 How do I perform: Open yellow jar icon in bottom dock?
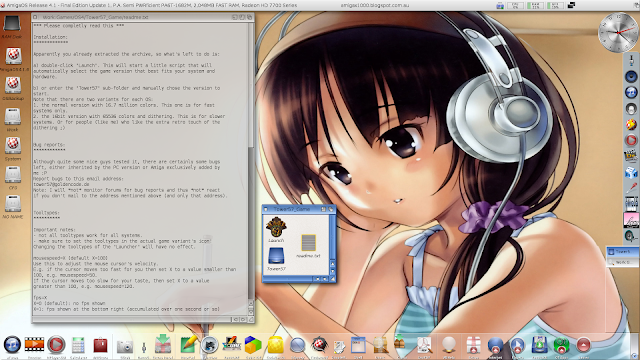point(276,345)
